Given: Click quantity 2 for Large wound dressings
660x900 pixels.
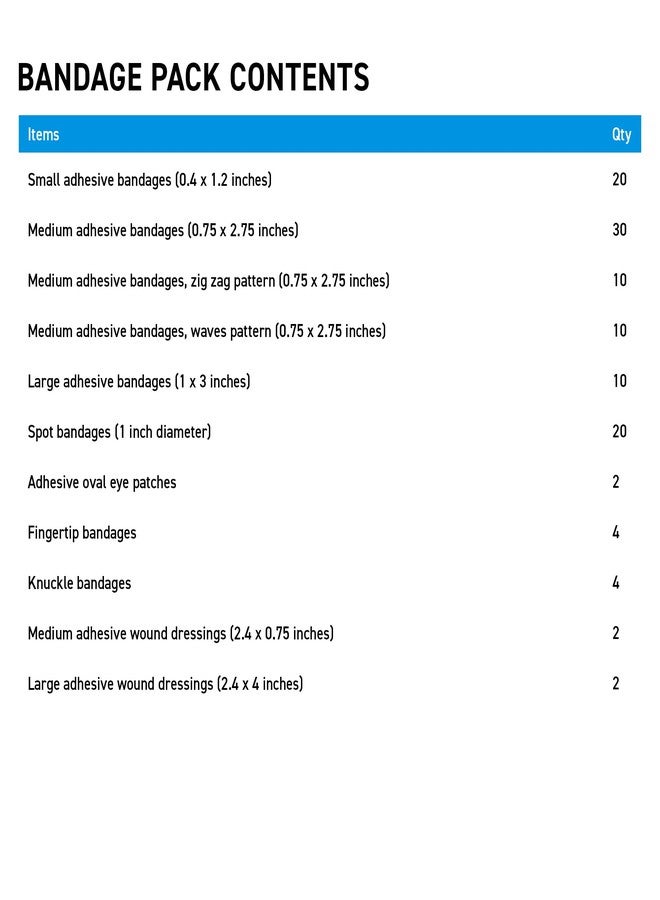Looking at the screenshot, I should (x=616, y=684).
